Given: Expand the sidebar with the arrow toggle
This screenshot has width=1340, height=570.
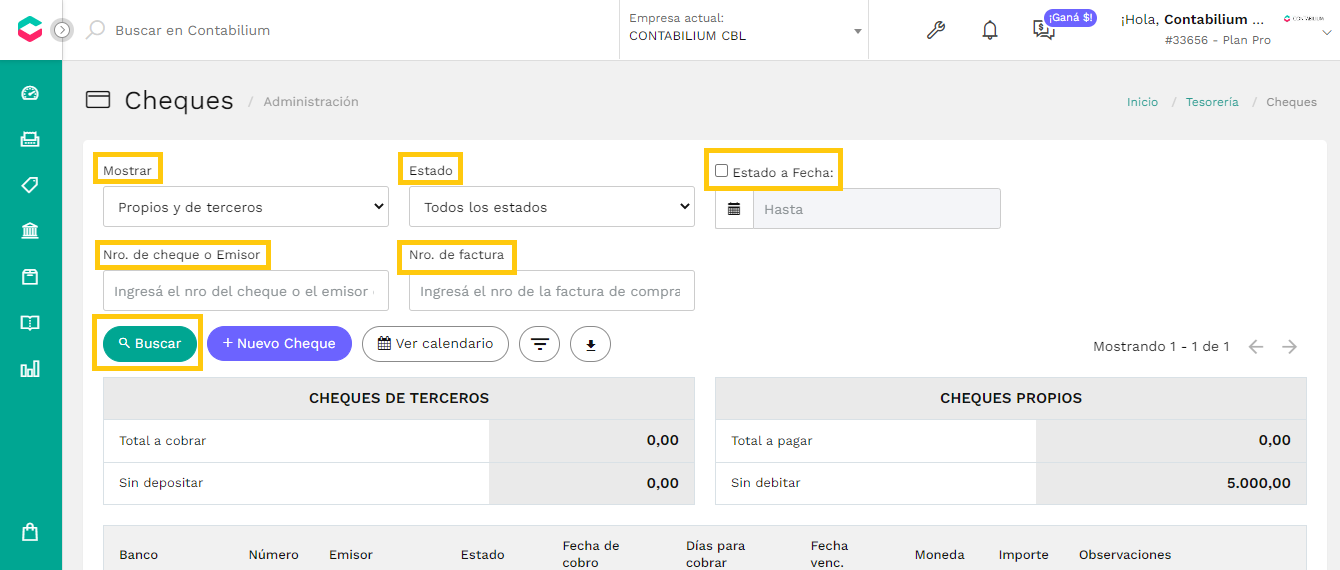Looking at the screenshot, I should [62, 30].
